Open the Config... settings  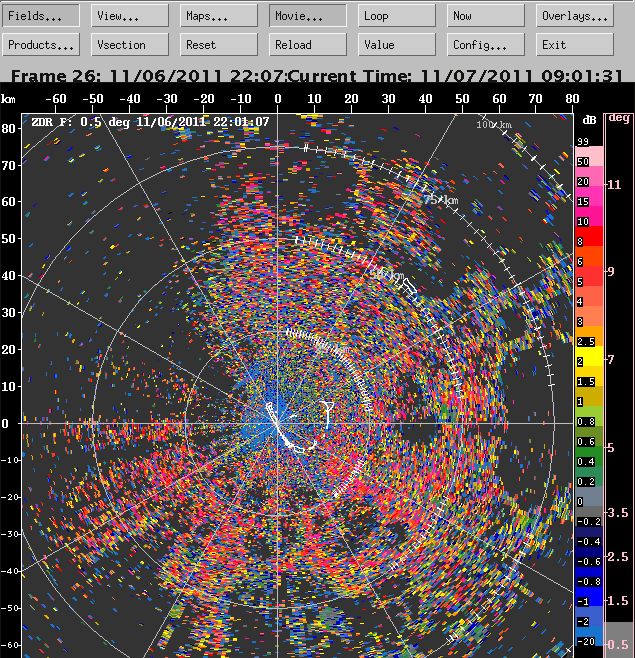click(485, 45)
